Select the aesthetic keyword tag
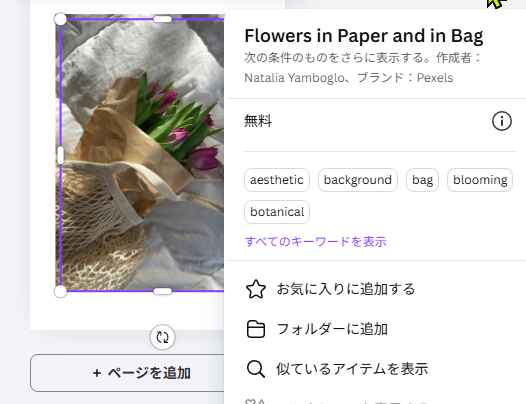Viewport: 526px width, 404px height. tap(277, 180)
